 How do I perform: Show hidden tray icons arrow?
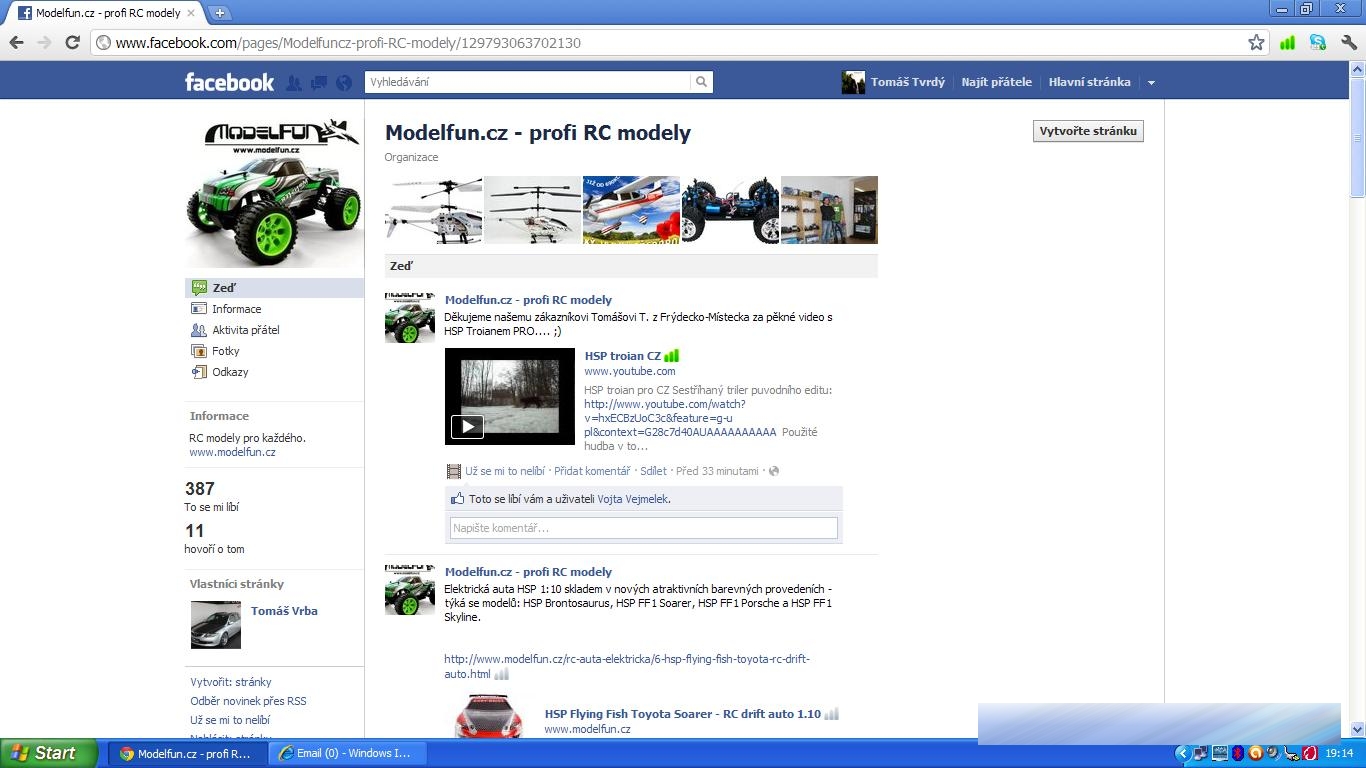[x=1183, y=753]
